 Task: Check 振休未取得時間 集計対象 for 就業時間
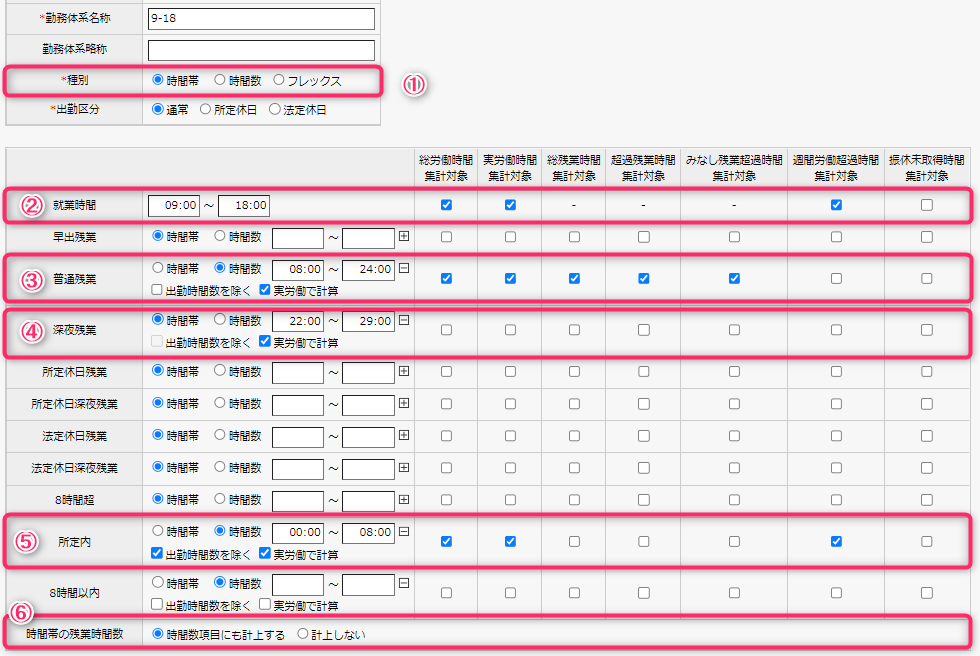tap(927, 205)
